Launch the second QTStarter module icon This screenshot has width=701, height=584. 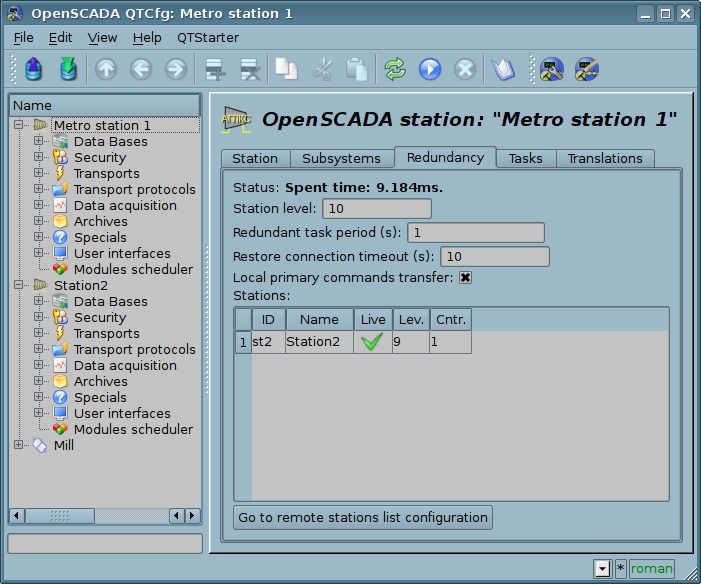point(587,69)
